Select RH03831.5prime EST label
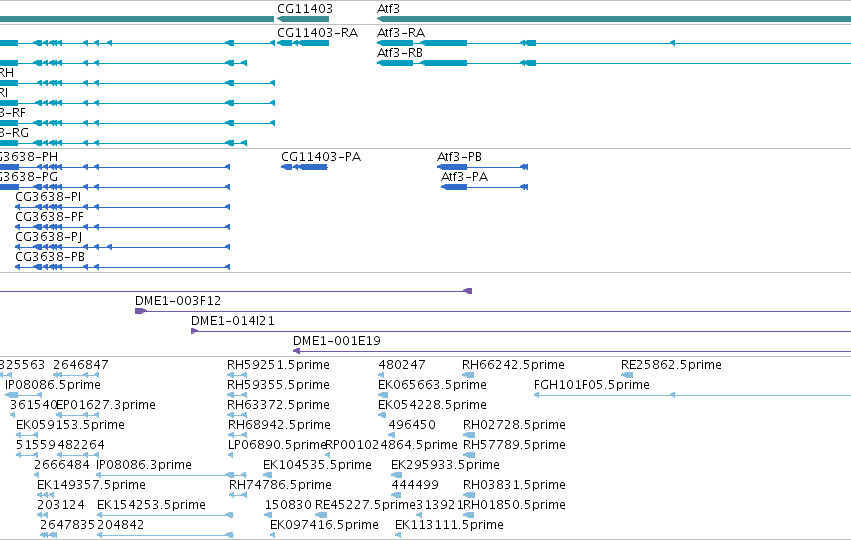The width and height of the screenshot is (851, 540). tap(514, 485)
